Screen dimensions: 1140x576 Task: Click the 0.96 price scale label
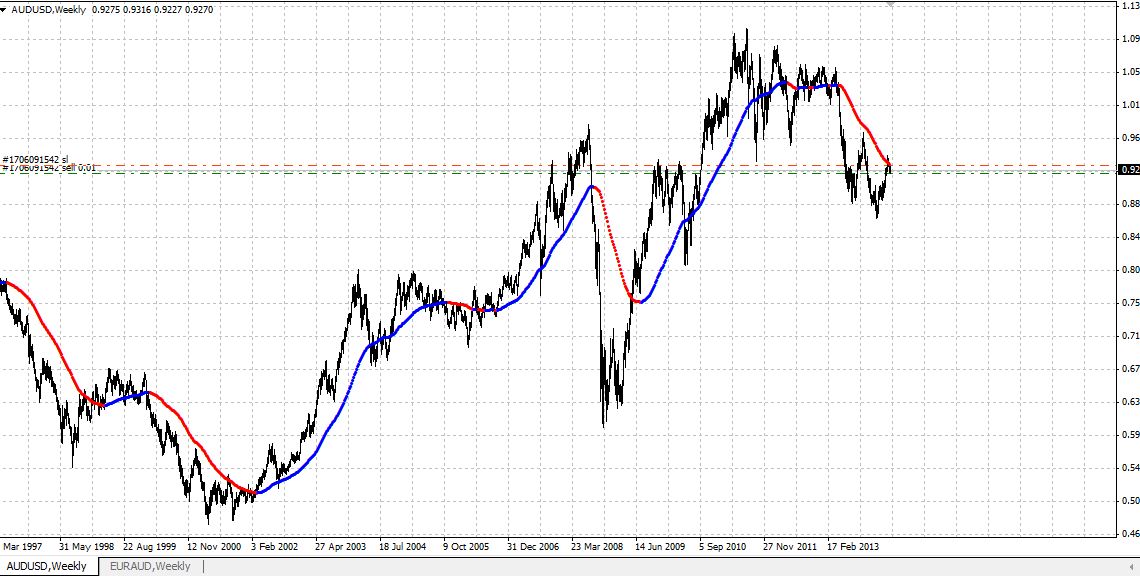click(x=1131, y=137)
